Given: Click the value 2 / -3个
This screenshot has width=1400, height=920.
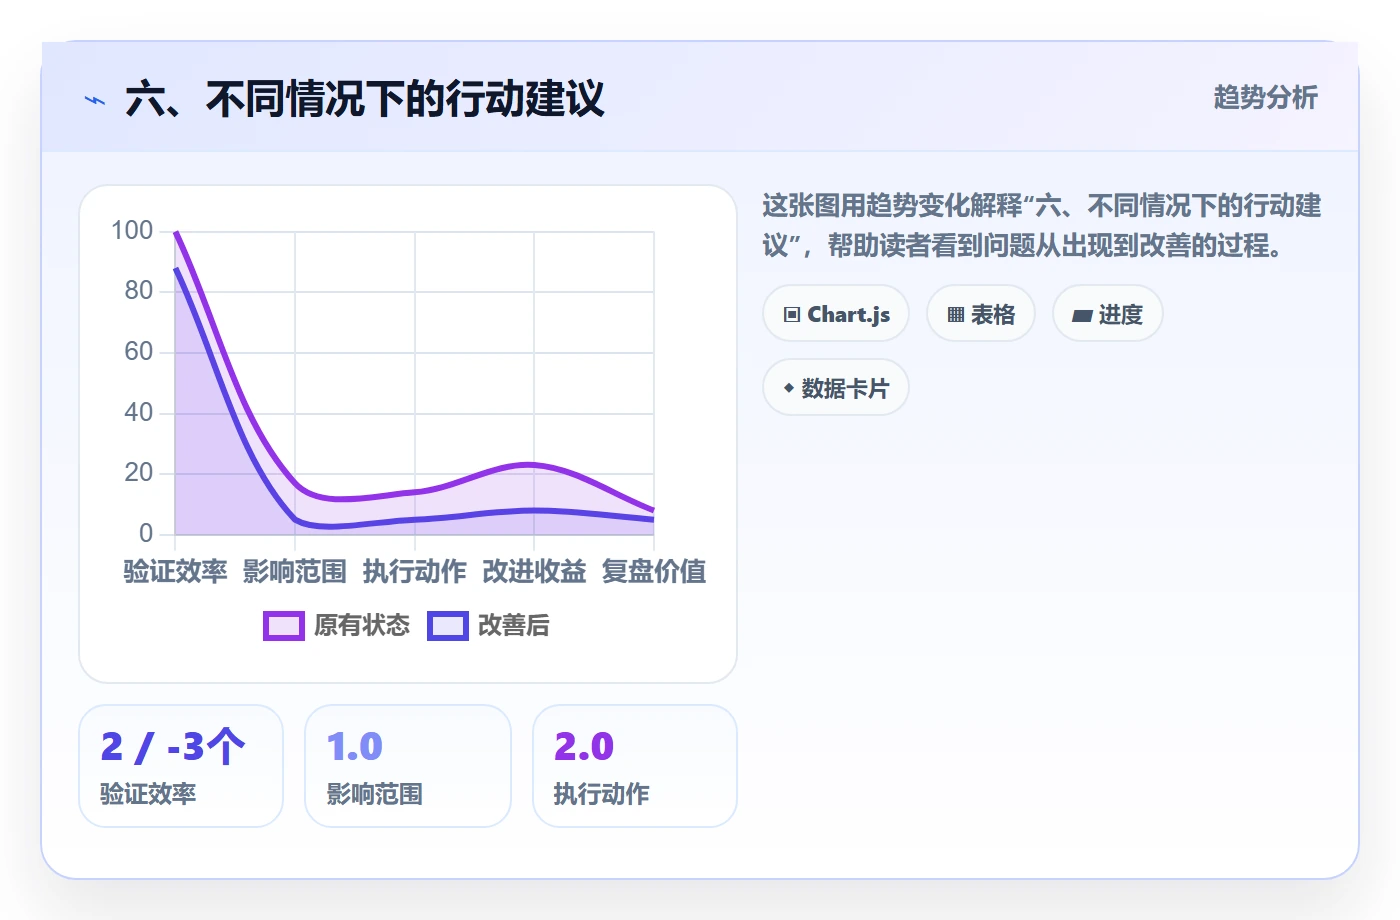Looking at the screenshot, I should pos(173,747).
